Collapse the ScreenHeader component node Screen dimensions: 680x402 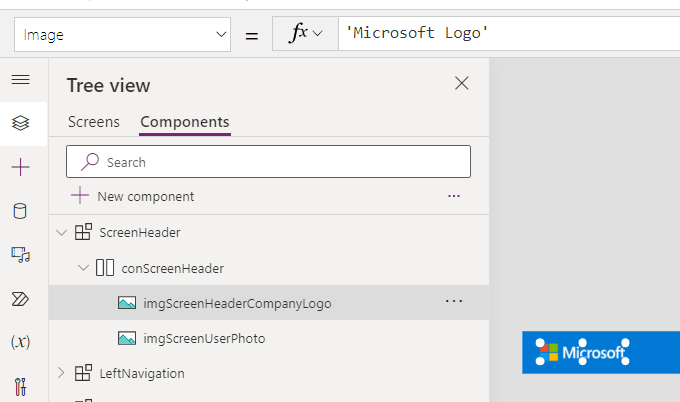62,233
